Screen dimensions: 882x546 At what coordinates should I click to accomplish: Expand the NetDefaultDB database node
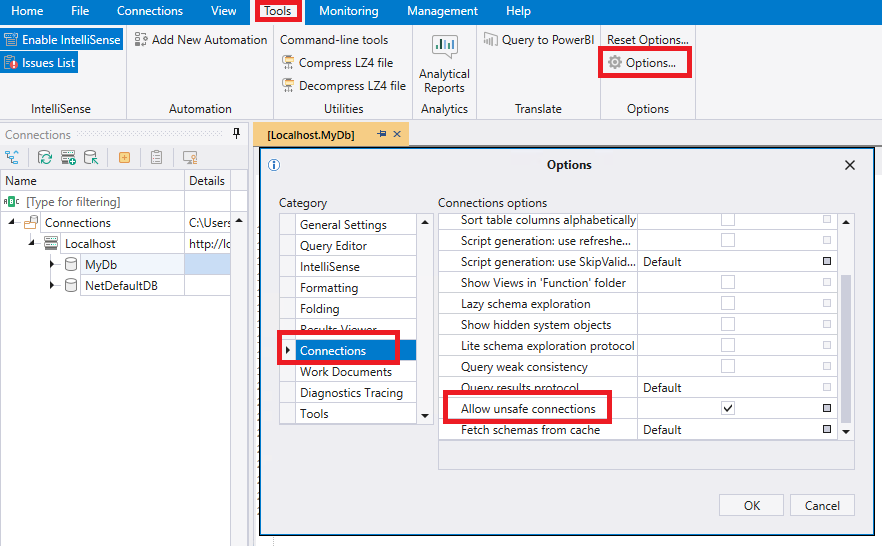click(x=52, y=285)
